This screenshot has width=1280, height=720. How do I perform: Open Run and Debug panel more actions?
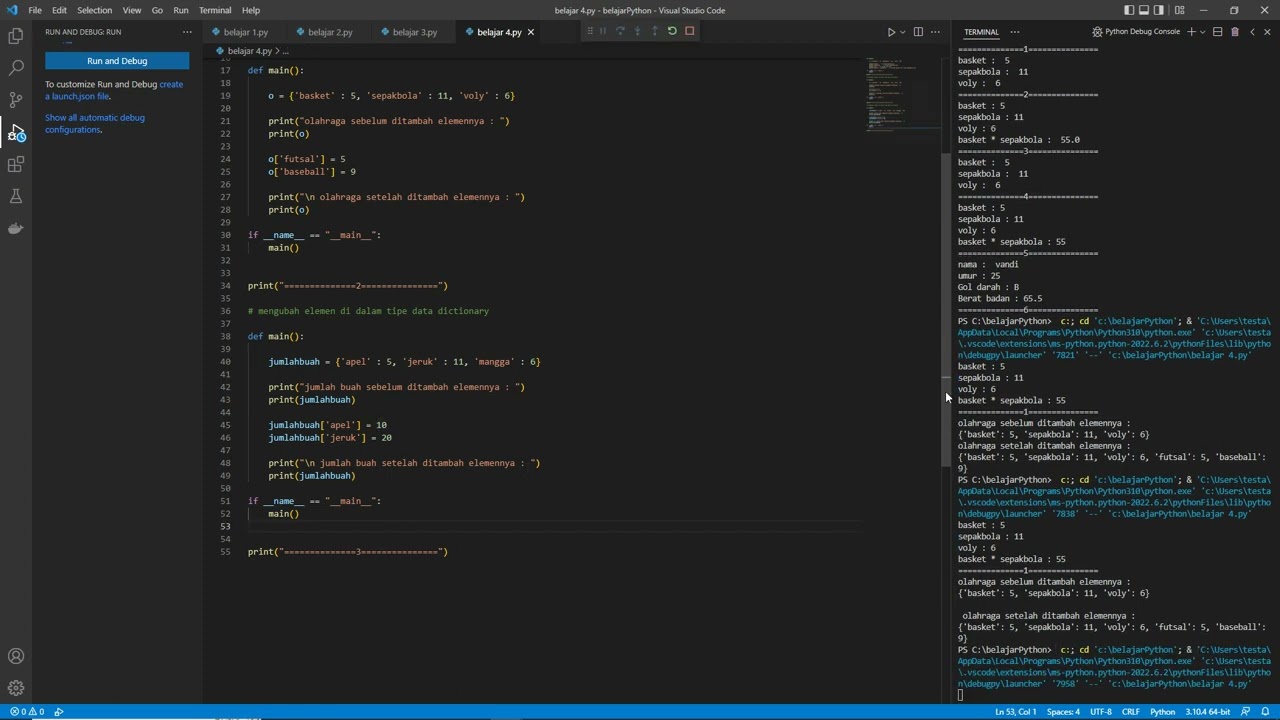[187, 32]
